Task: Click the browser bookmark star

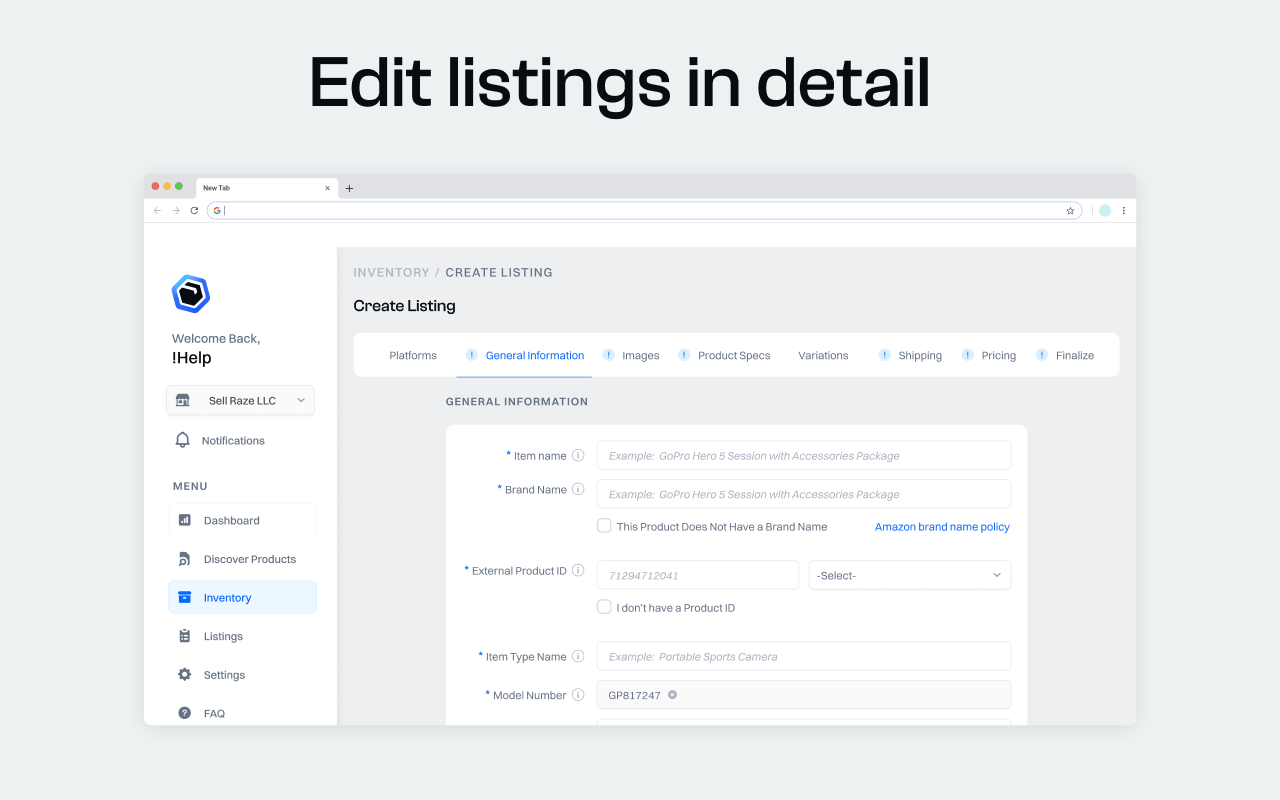Action: point(1070,210)
